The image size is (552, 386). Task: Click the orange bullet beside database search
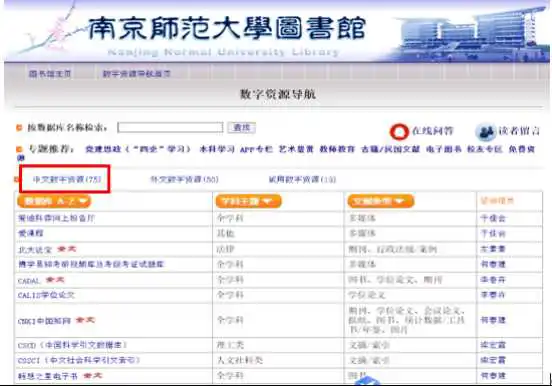click(x=19, y=127)
